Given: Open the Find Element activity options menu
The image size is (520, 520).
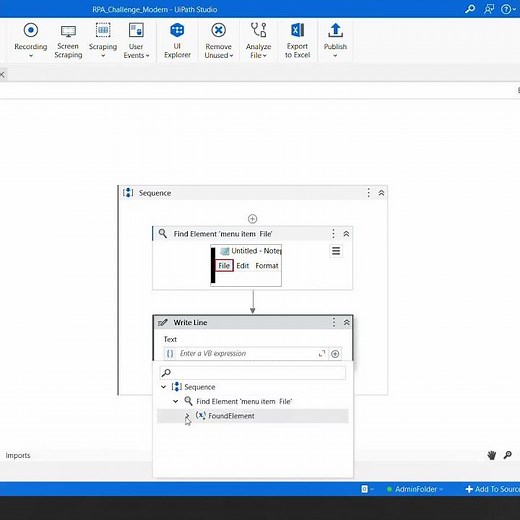Looking at the screenshot, I should pyautogui.click(x=333, y=234).
